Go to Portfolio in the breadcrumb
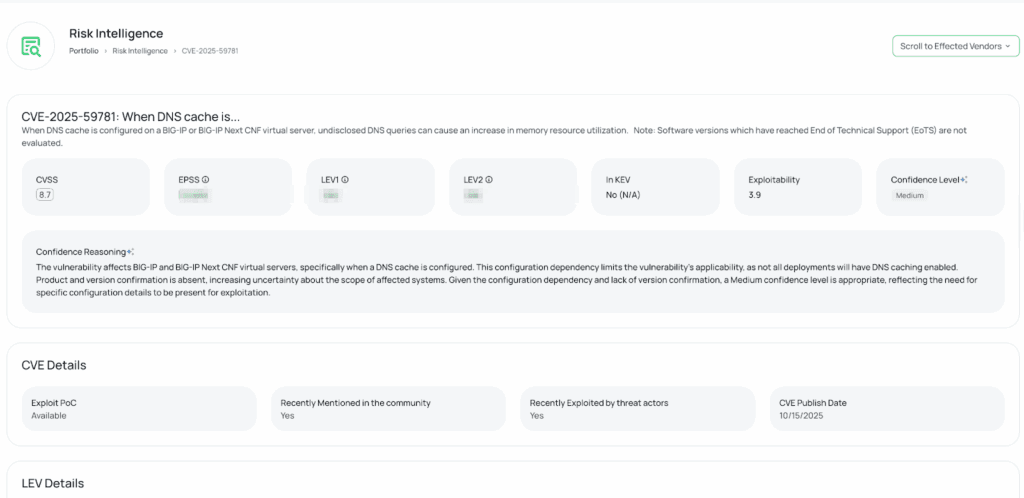 tap(83, 50)
